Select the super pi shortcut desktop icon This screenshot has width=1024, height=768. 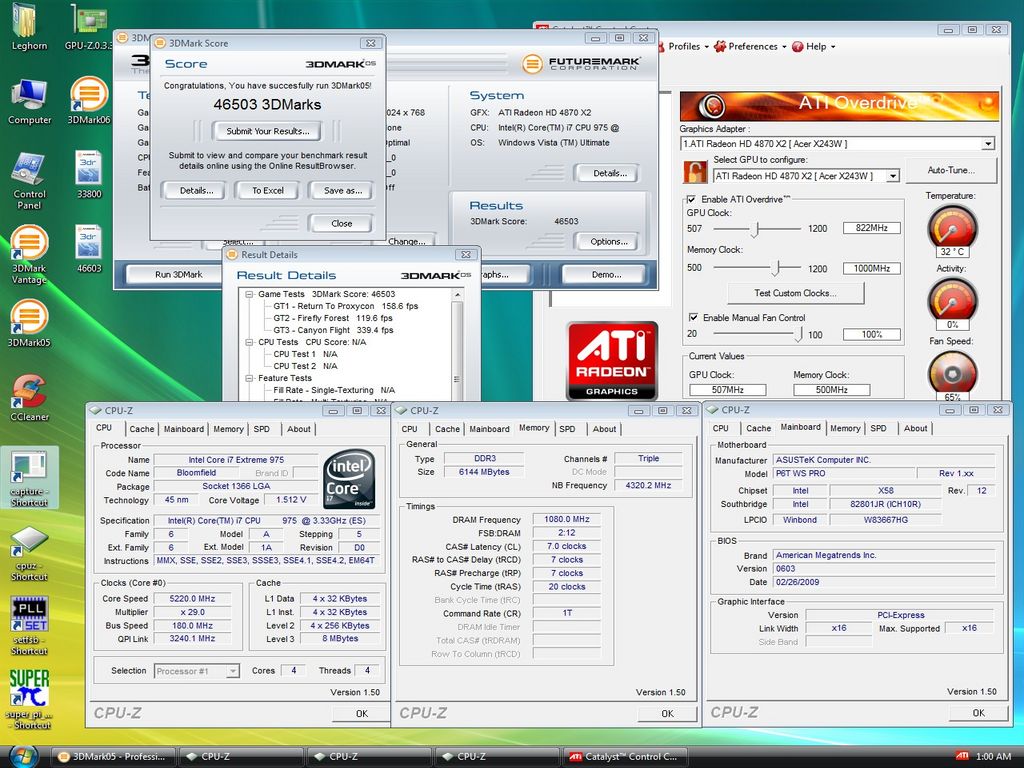[29, 700]
